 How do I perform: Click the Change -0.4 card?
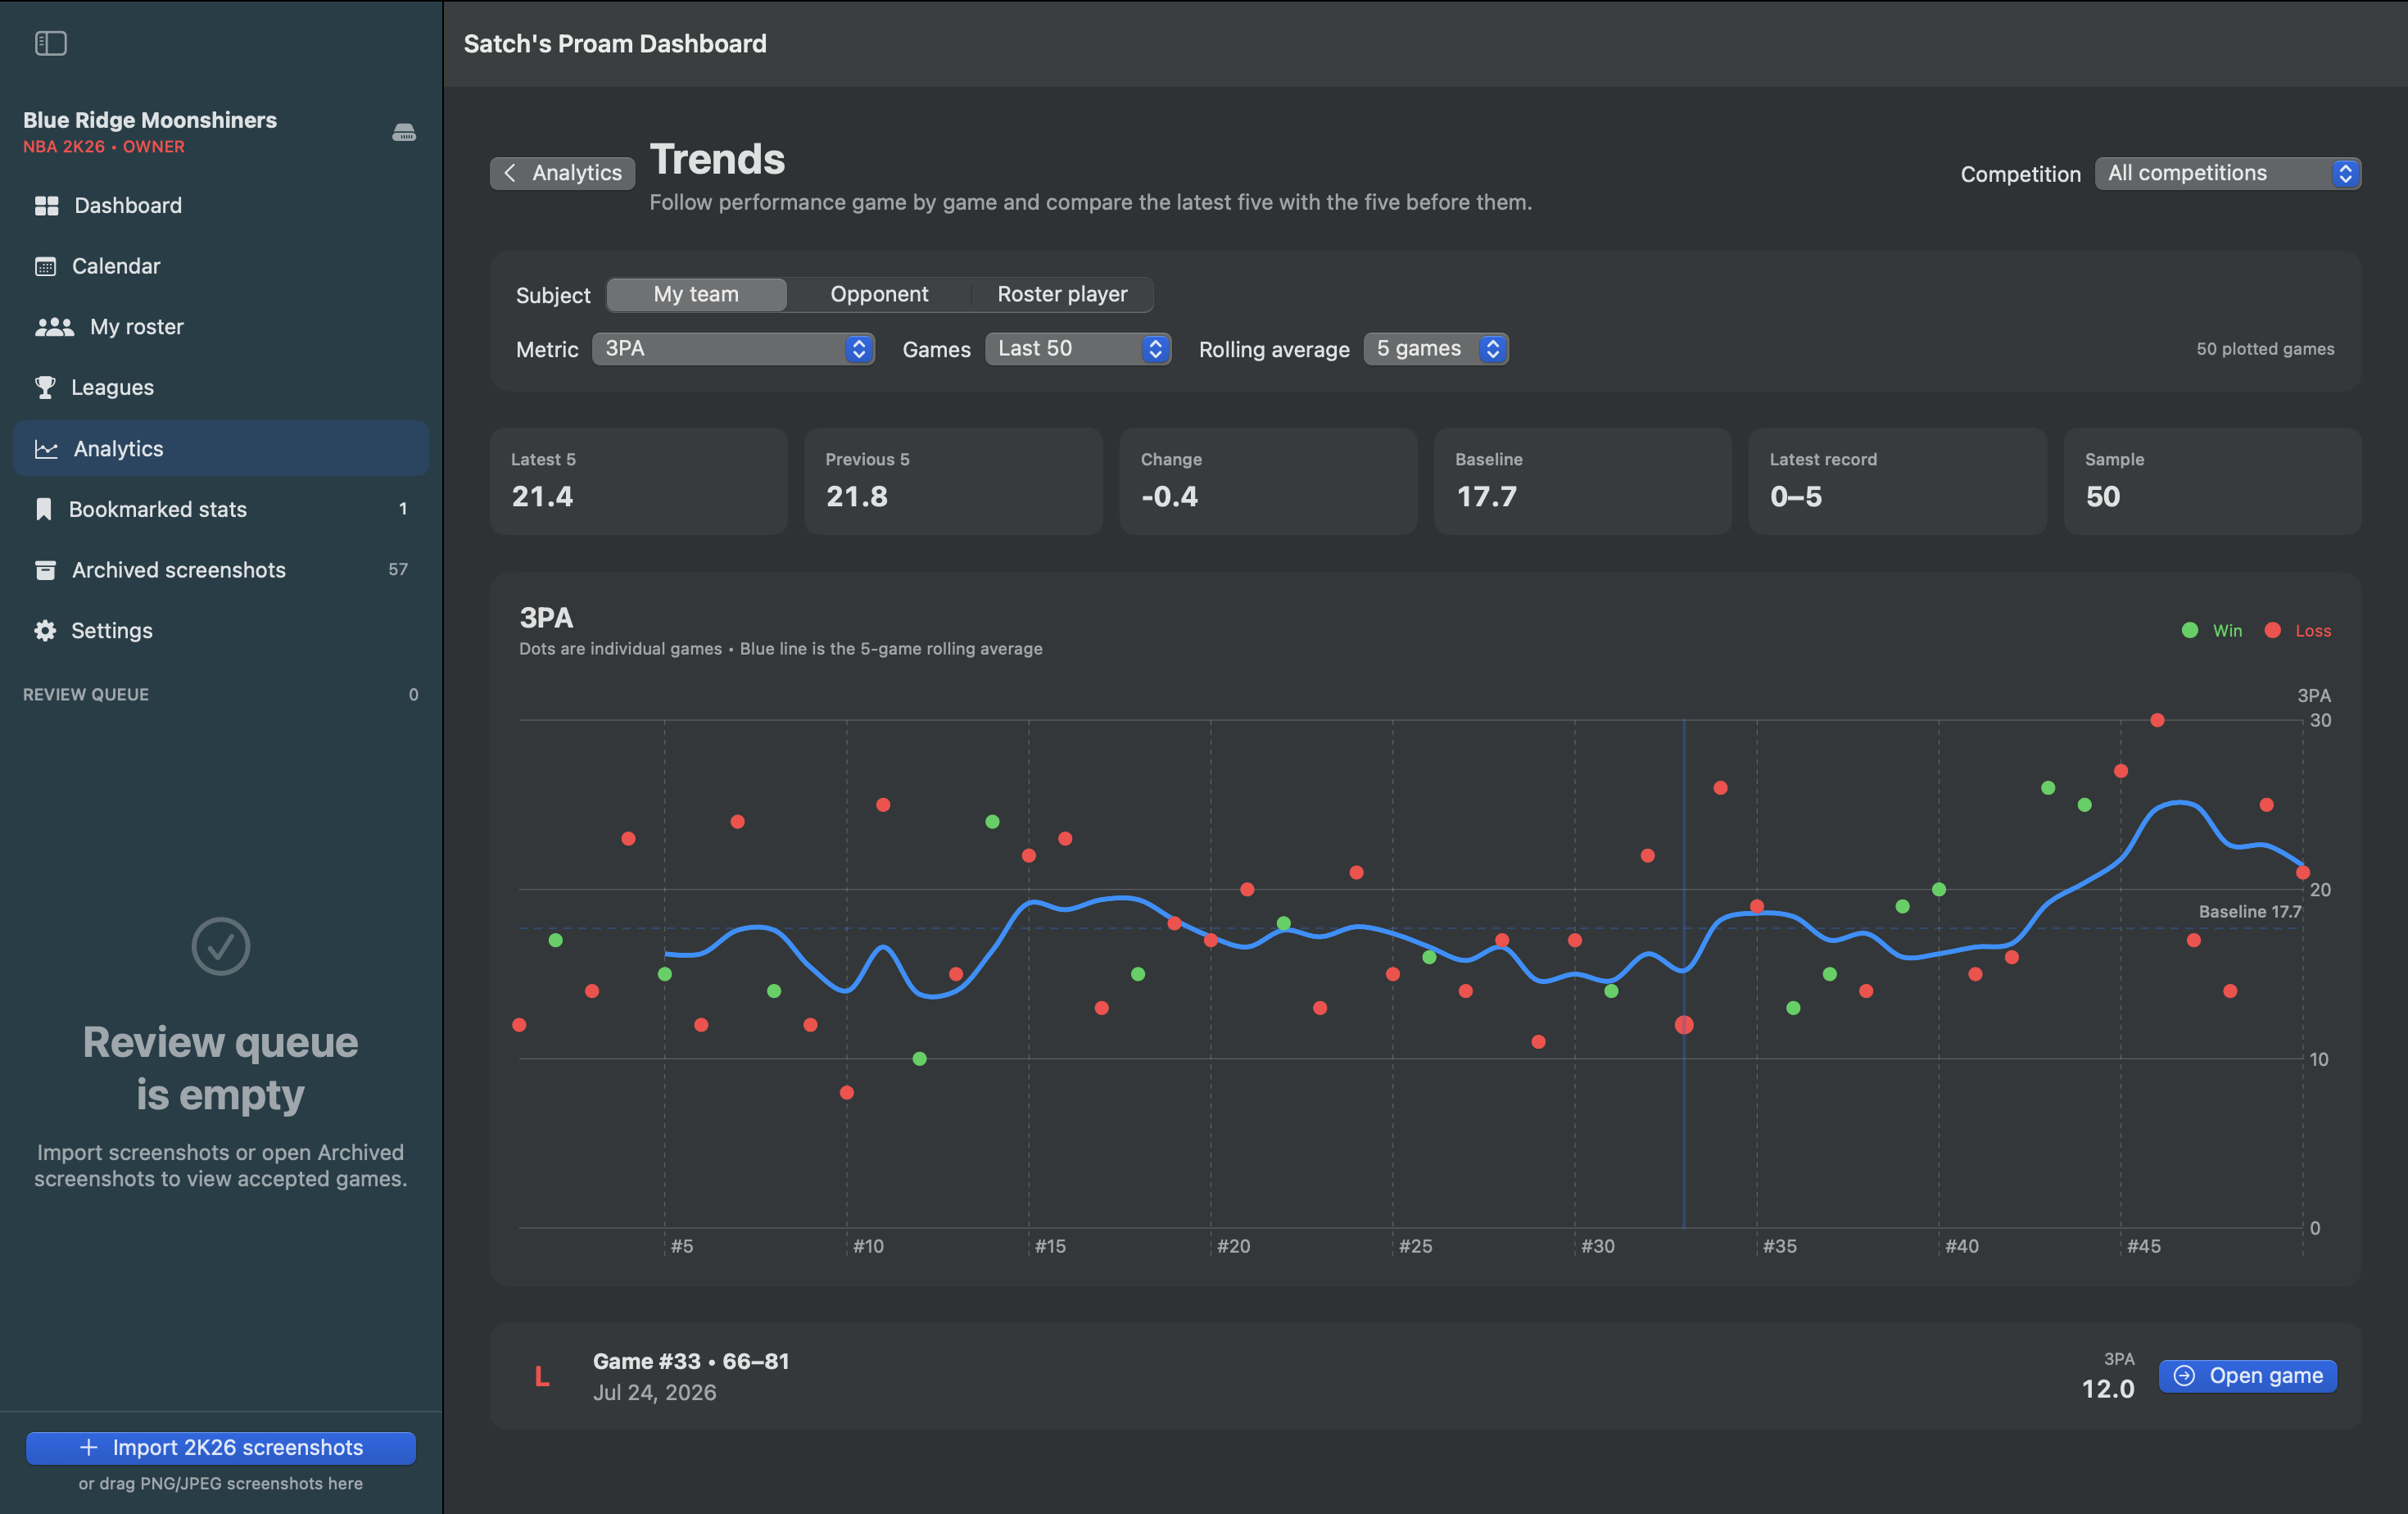point(1268,481)
